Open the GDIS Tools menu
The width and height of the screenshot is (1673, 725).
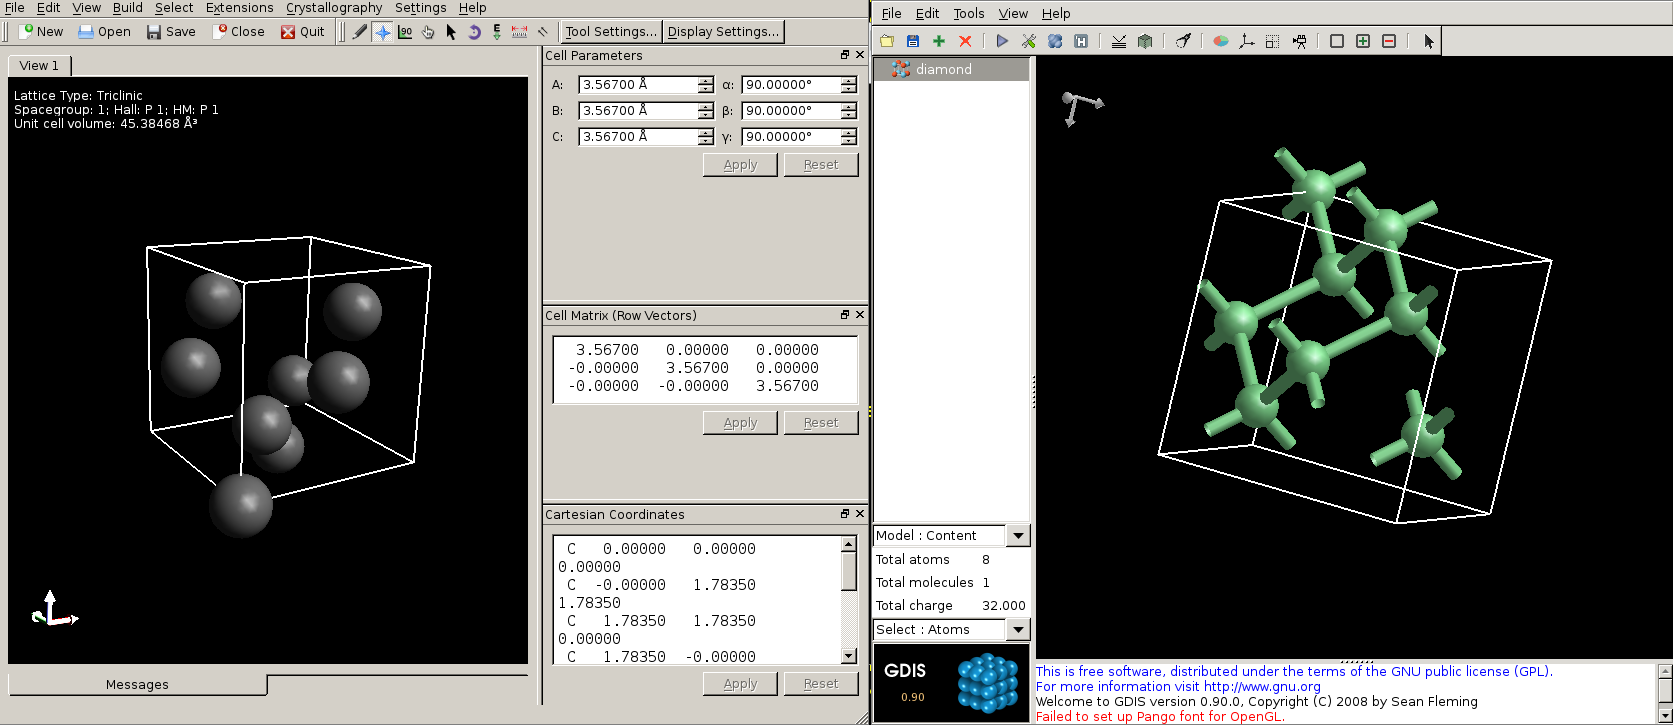point(968,14)
